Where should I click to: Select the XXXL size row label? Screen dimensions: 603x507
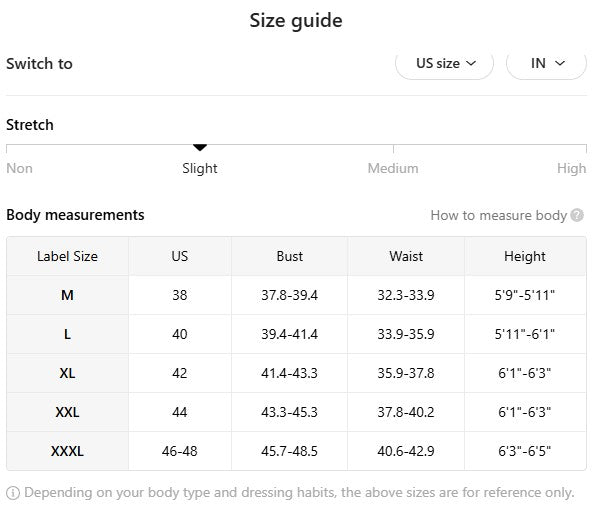click(67, 451)
